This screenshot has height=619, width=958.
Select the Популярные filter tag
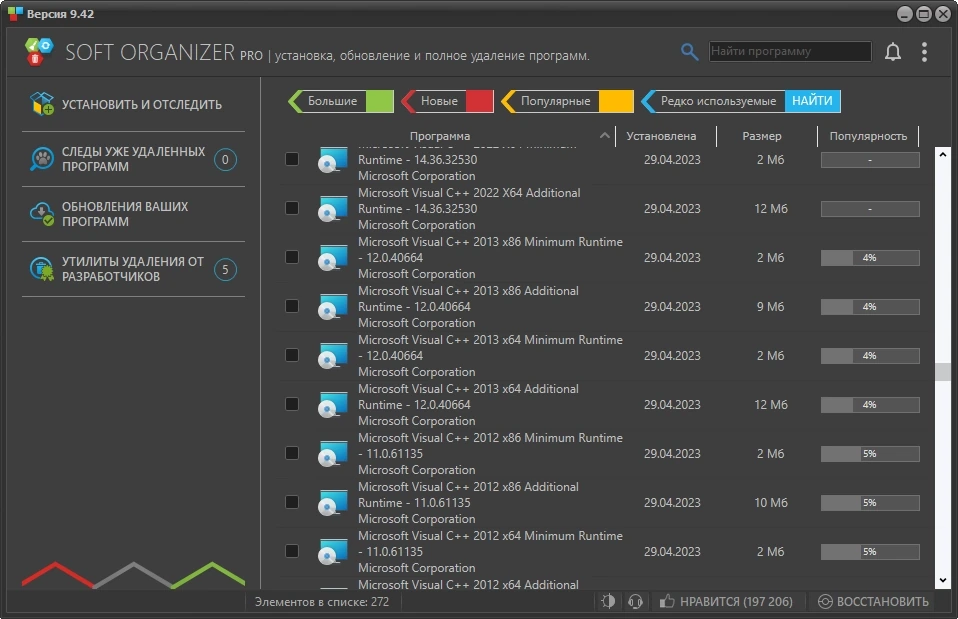(555, 101)
